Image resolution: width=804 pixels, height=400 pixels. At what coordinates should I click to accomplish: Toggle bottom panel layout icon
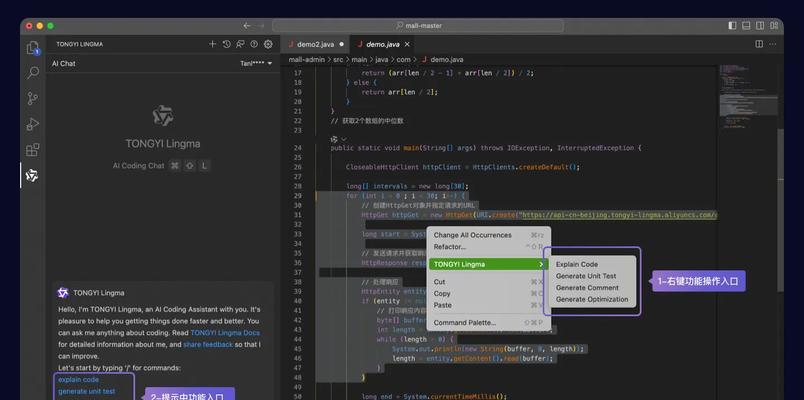coord(746,26)
